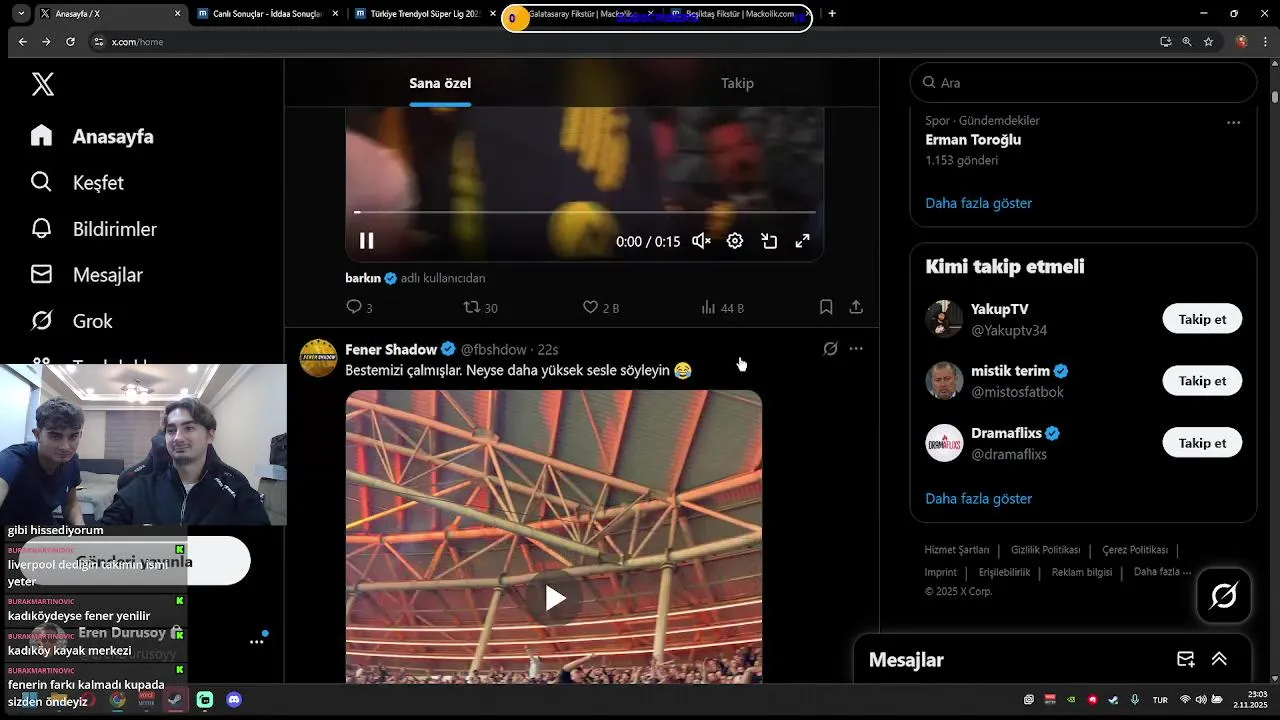Screen dimensions: 1280x720
Task: Pause the playing video
Action: click(x=367, y=241)
